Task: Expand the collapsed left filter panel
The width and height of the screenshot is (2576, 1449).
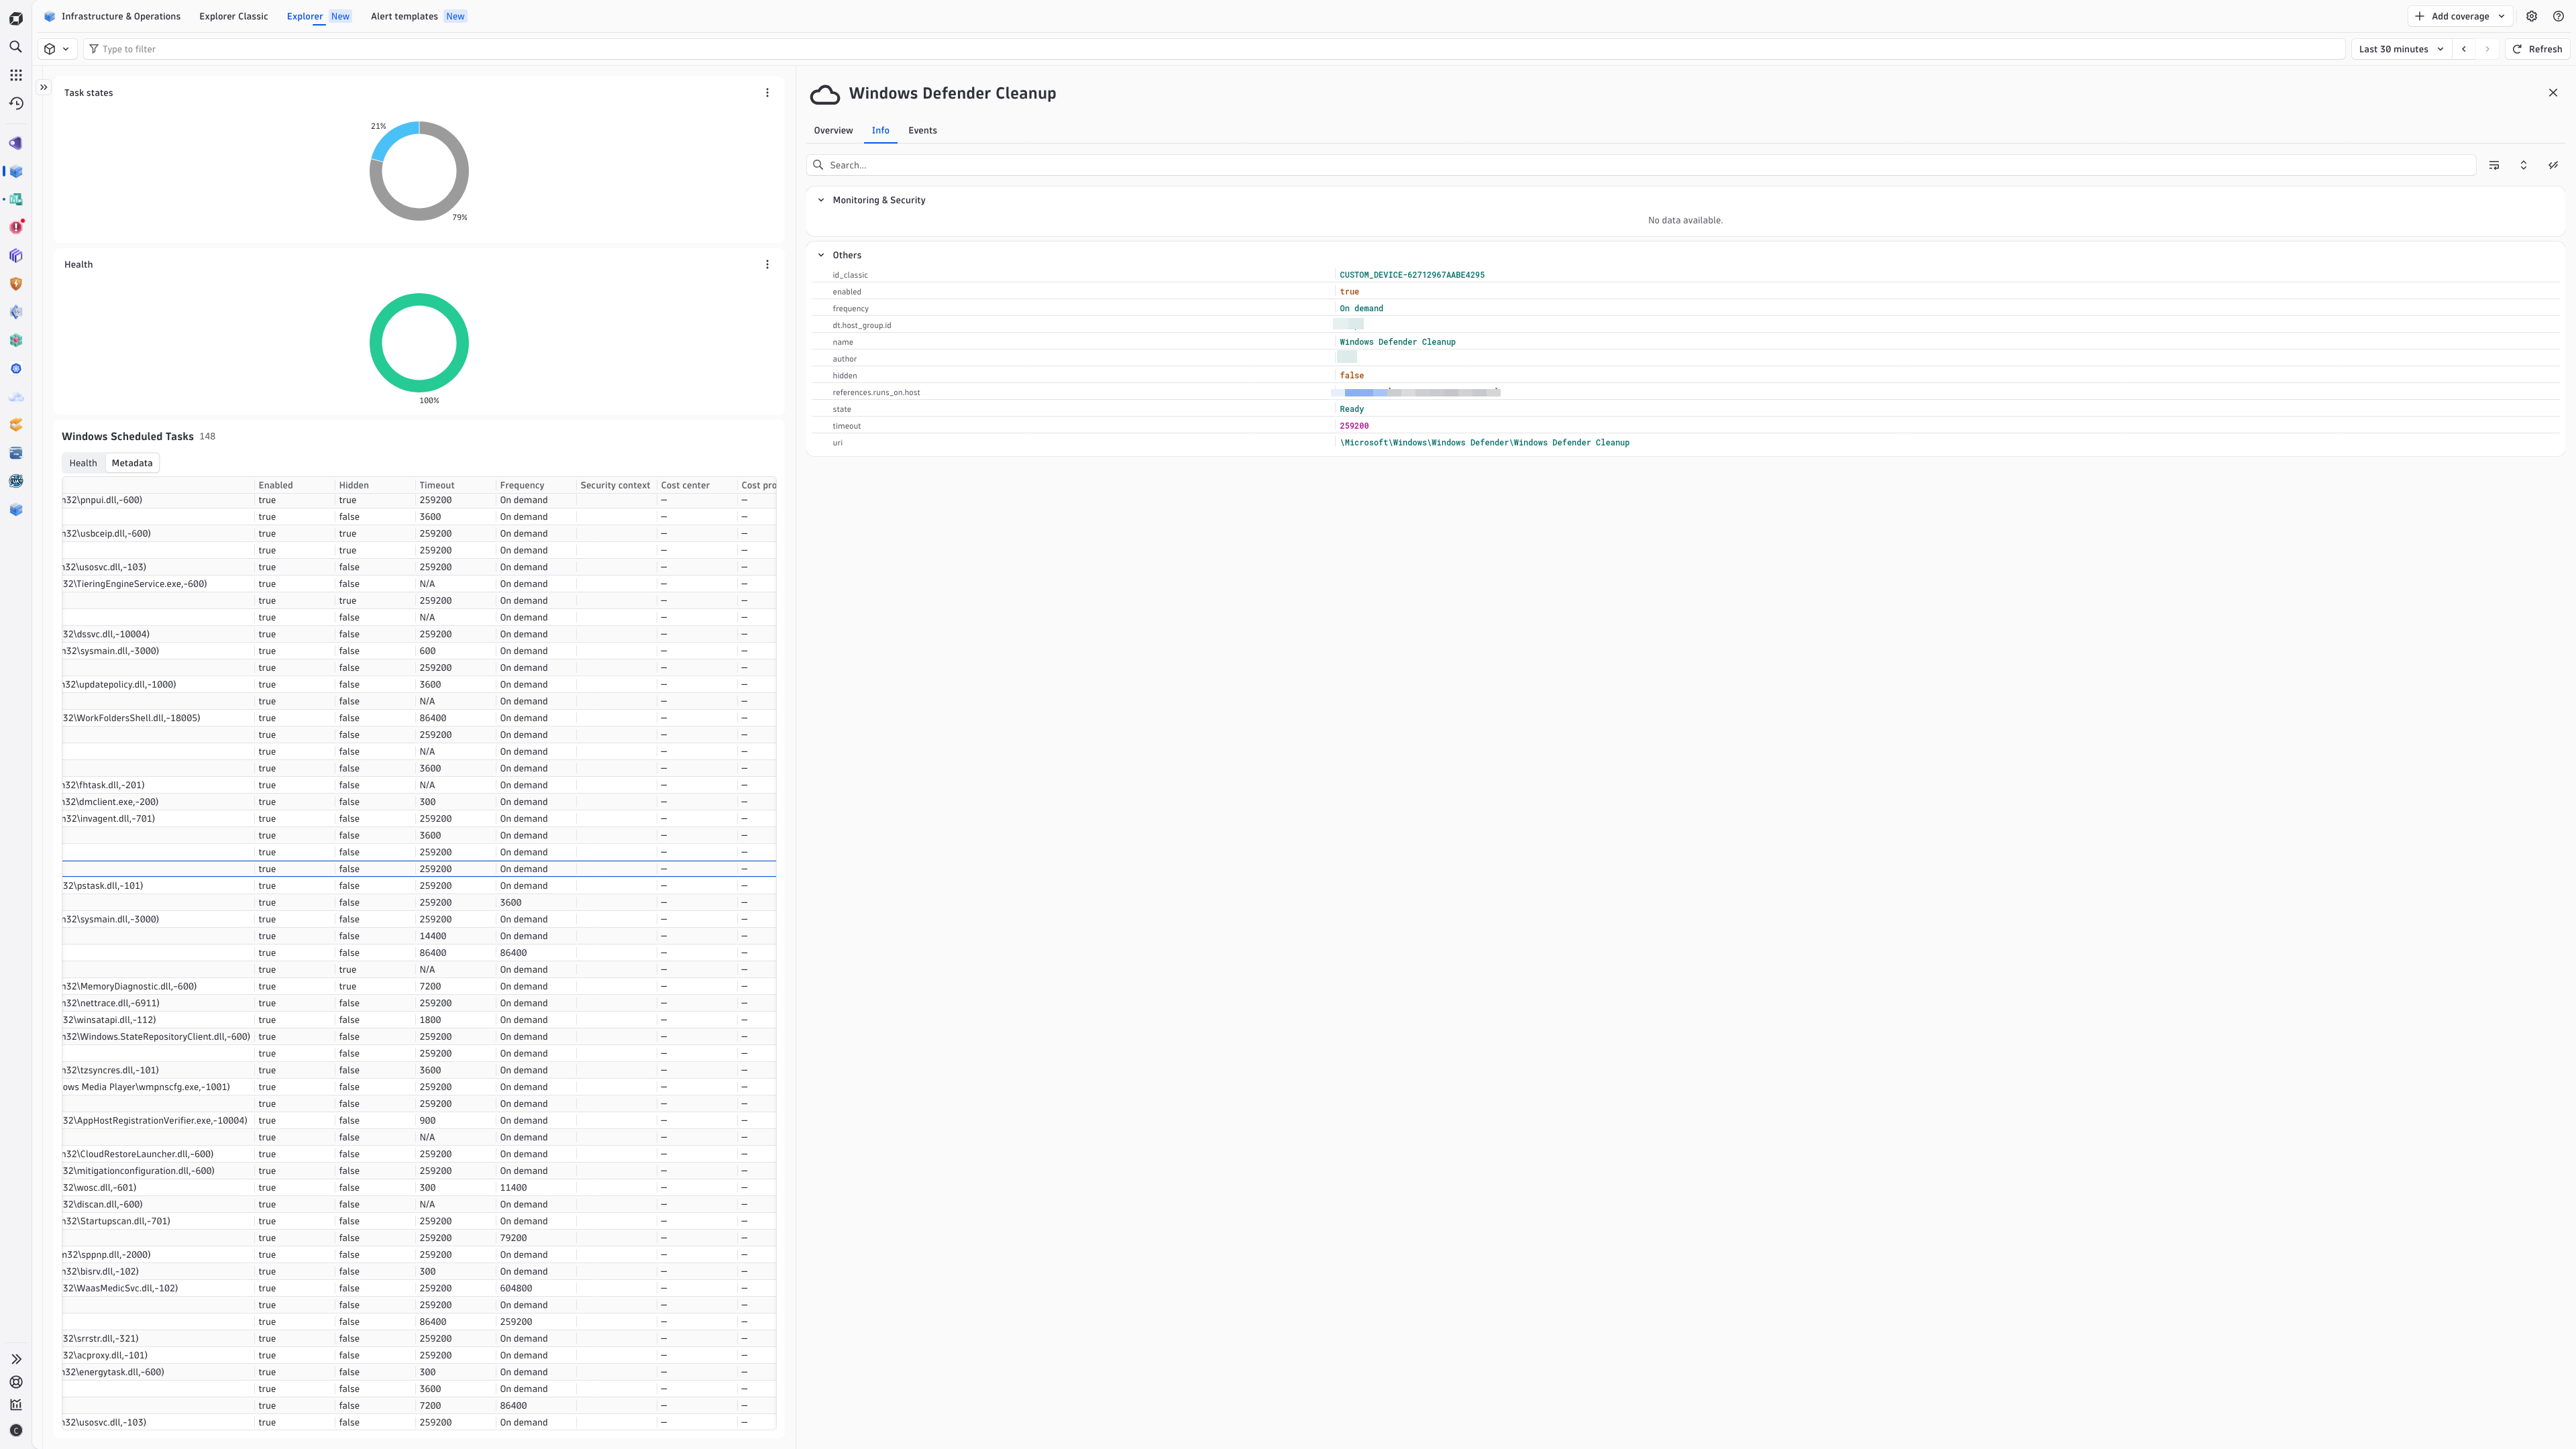Action: tap(43, 87)
